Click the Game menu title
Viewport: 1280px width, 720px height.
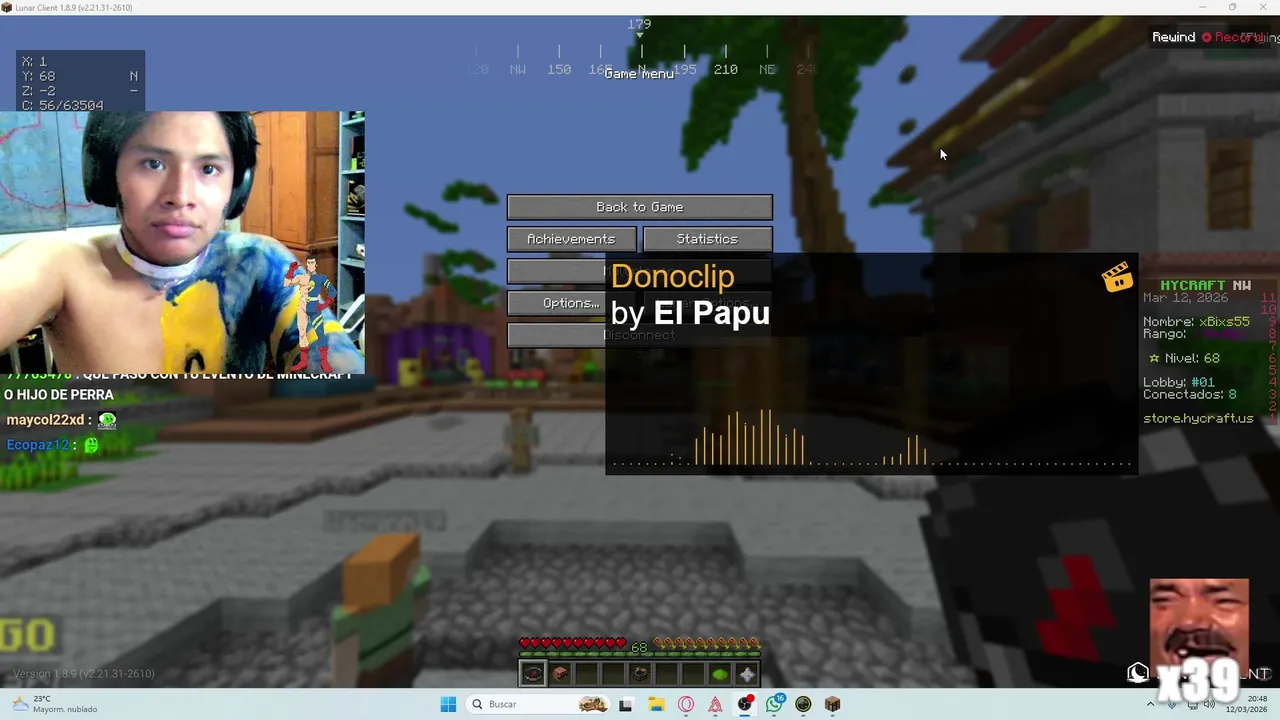(639, 74)
